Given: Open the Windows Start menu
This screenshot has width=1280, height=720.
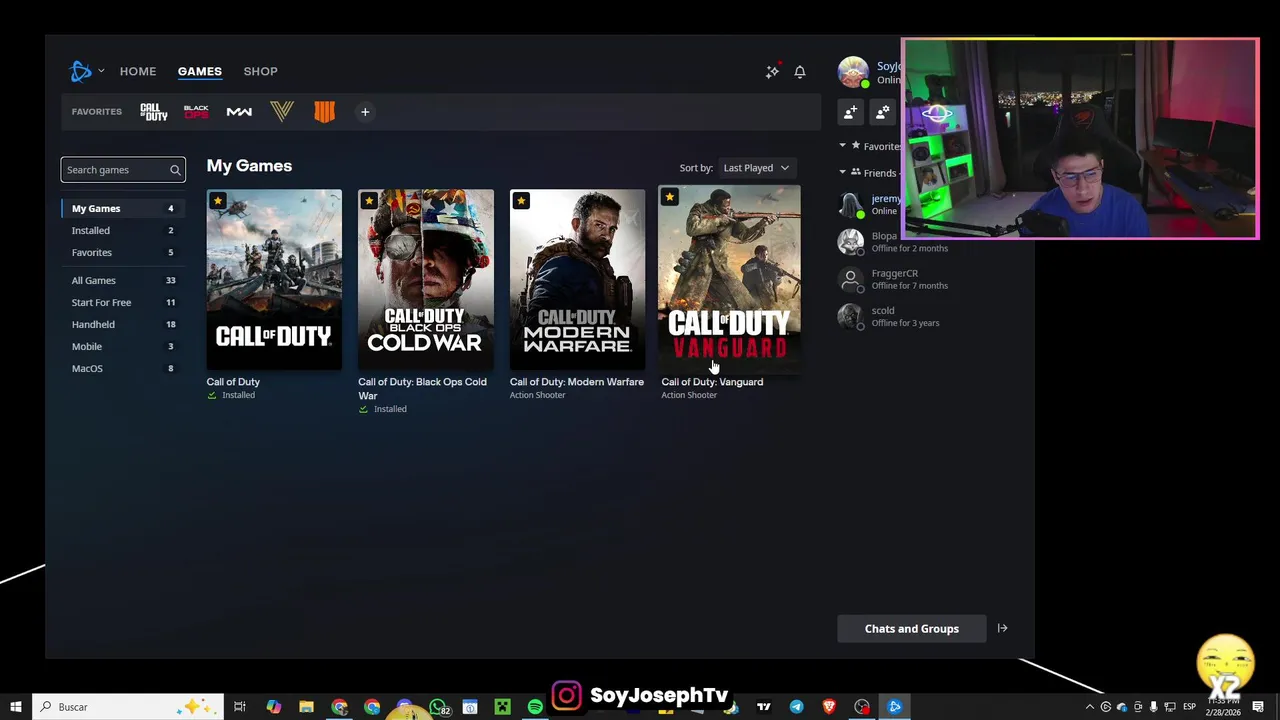Looking at the screenshot, I should [x=16, y=707].
